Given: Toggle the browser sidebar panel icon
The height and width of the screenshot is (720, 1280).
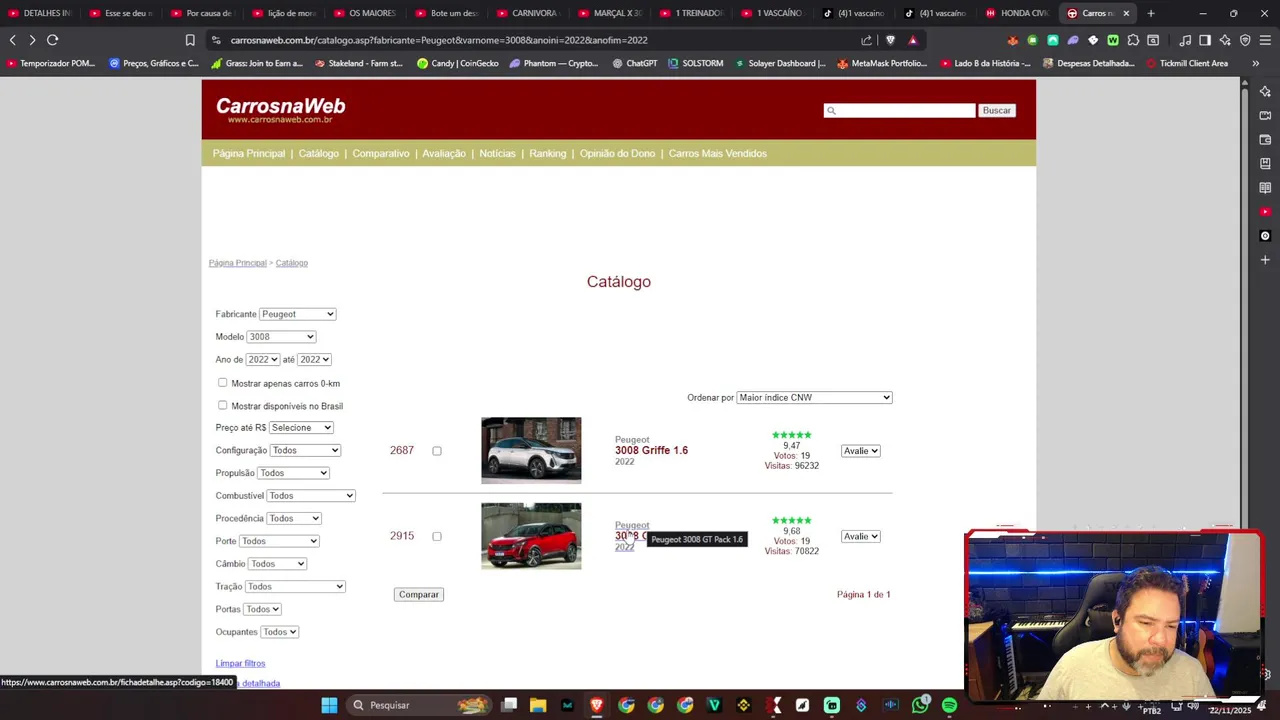Looking at the screenshot, I should [x=1205, y=40].
